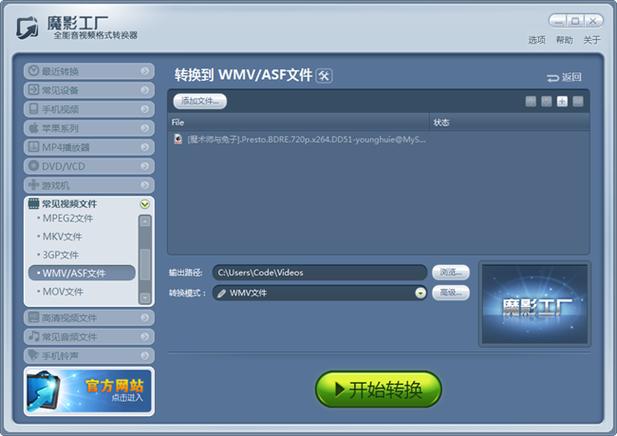Click the green 开始转换 button
617x436 pixels.
[x=379, y=389]
